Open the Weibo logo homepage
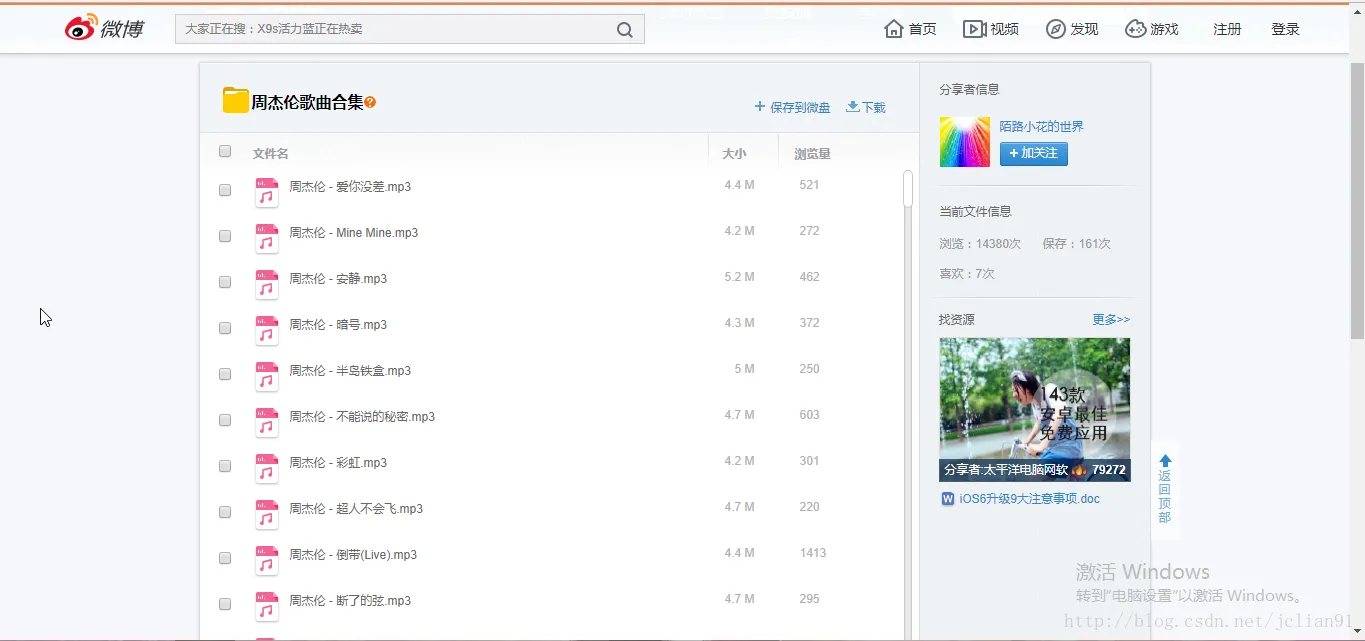The width and height of the screenshot is (1365, 641). tap(105, 28)
